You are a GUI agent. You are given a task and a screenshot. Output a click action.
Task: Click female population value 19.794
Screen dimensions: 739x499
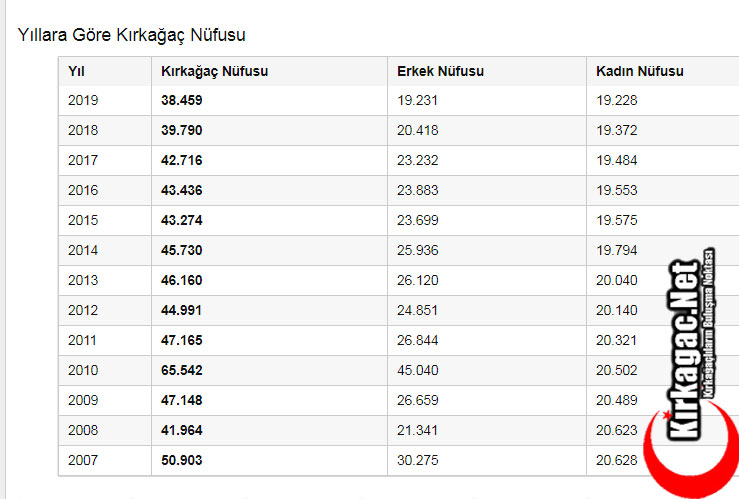click(617, 251)
